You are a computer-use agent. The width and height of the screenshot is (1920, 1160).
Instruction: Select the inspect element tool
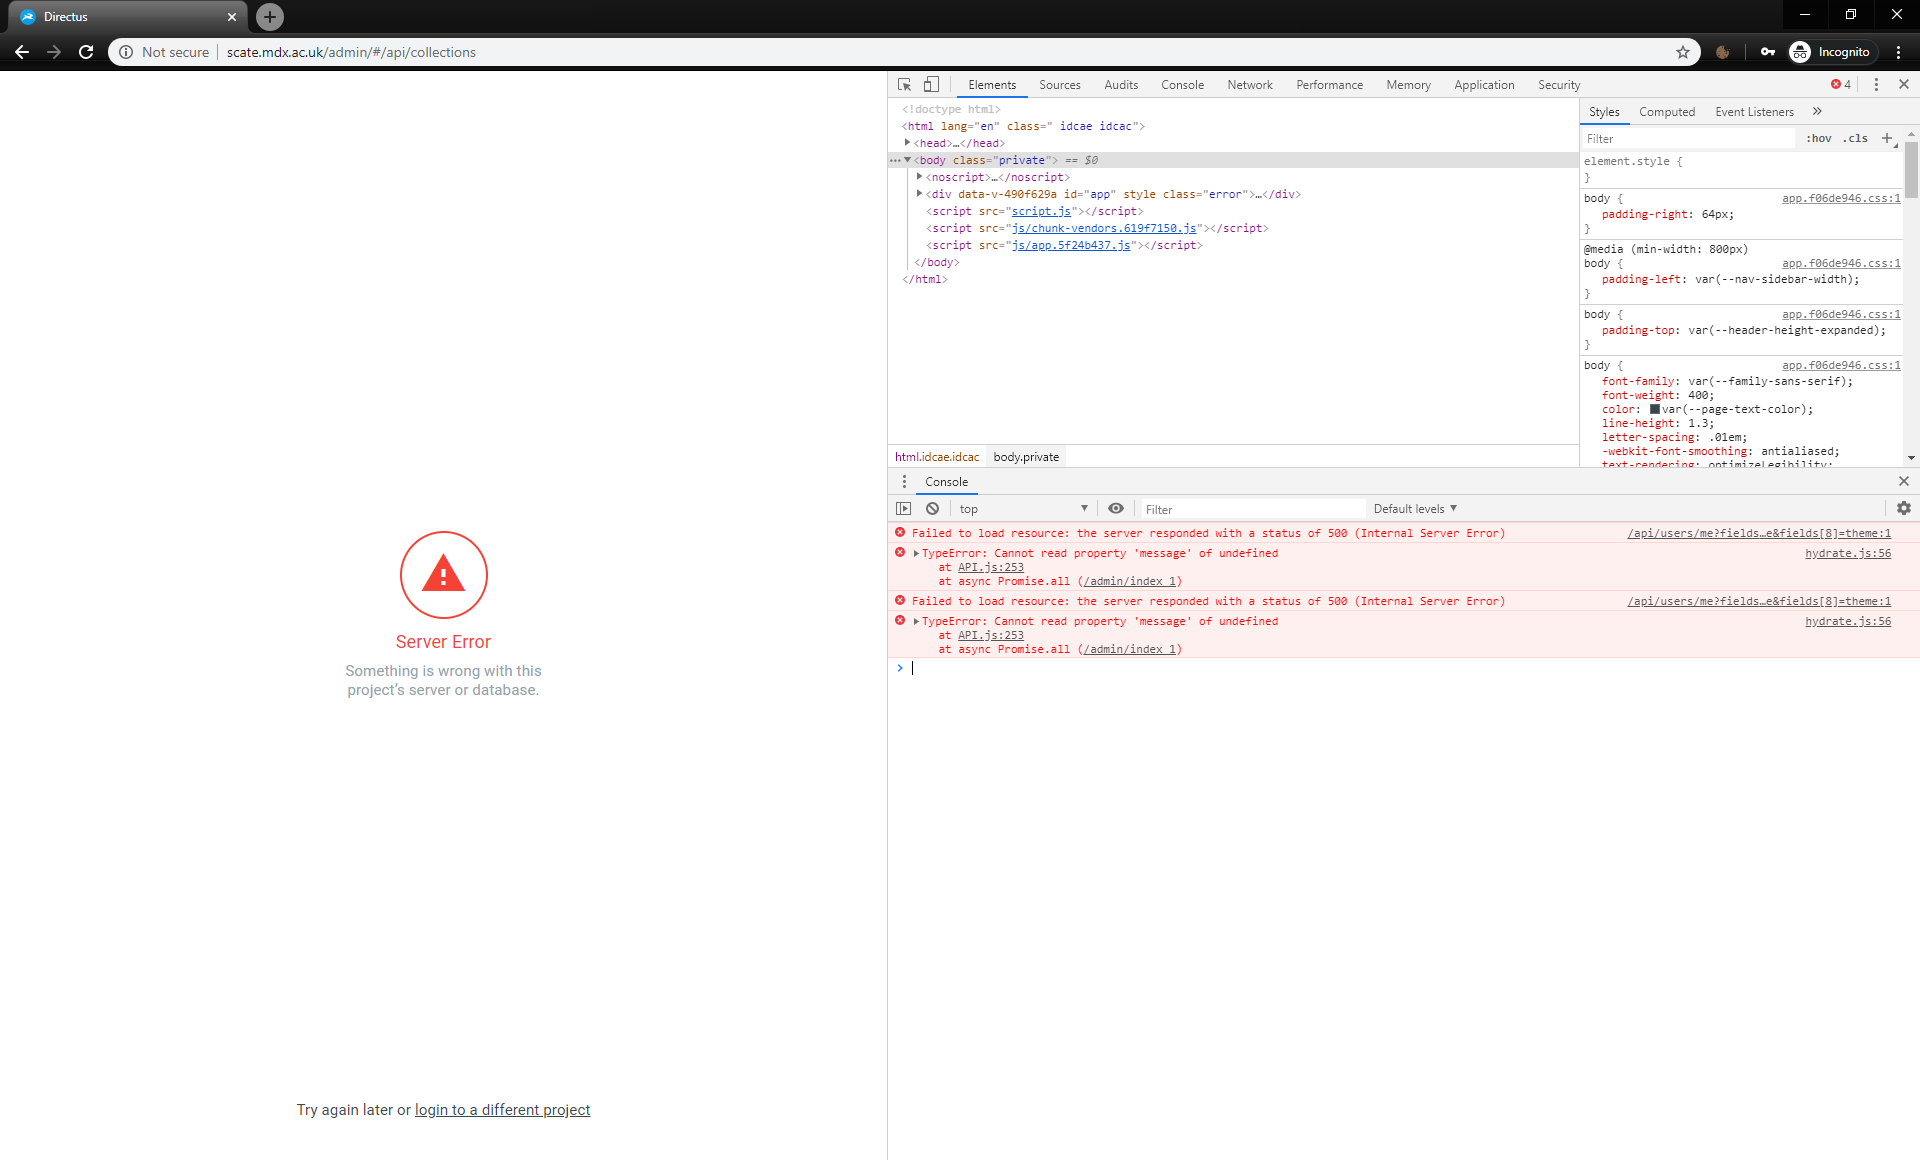tap(904, 85)
